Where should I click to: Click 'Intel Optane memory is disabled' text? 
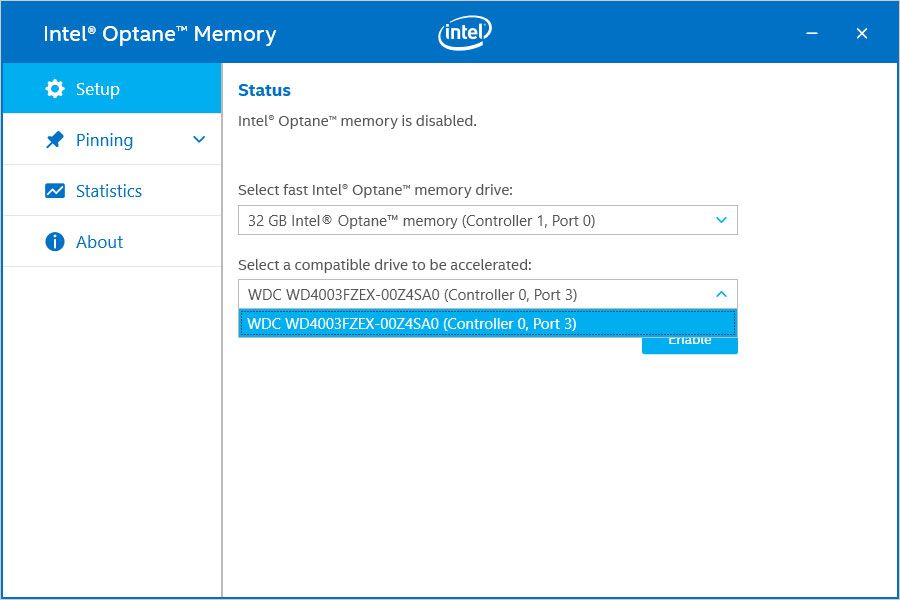click(x=357, y=121)
